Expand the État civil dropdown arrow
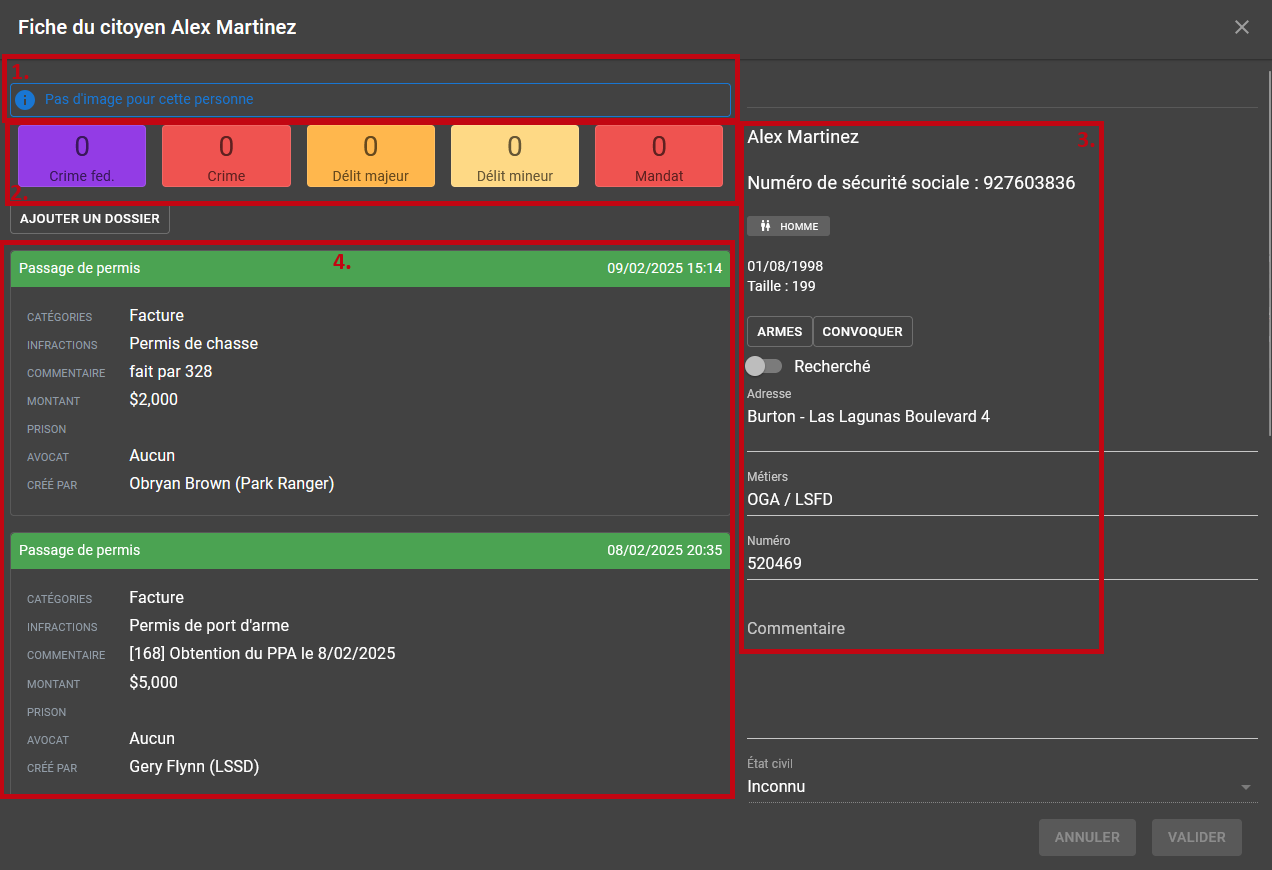The image size is (1272, 870). [x=1245, y=788]
